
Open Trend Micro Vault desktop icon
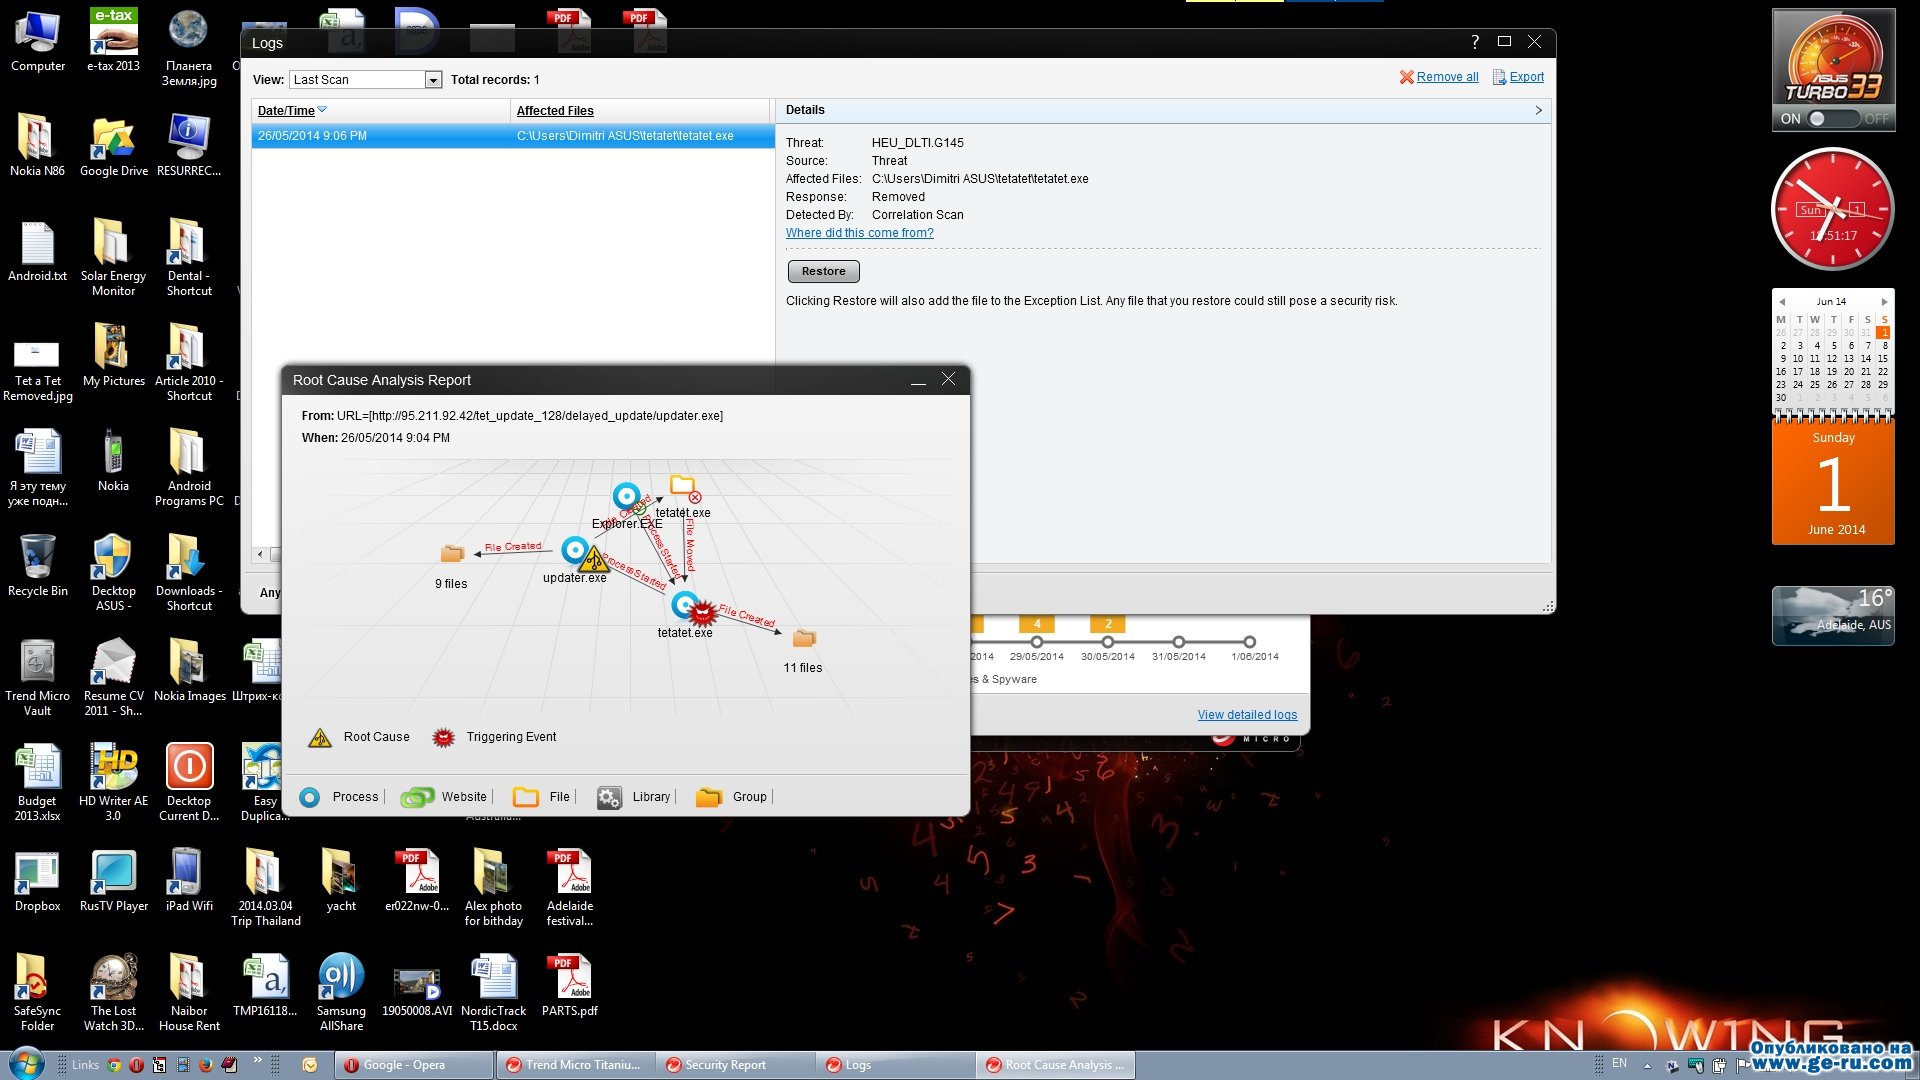tap(37, 678)
